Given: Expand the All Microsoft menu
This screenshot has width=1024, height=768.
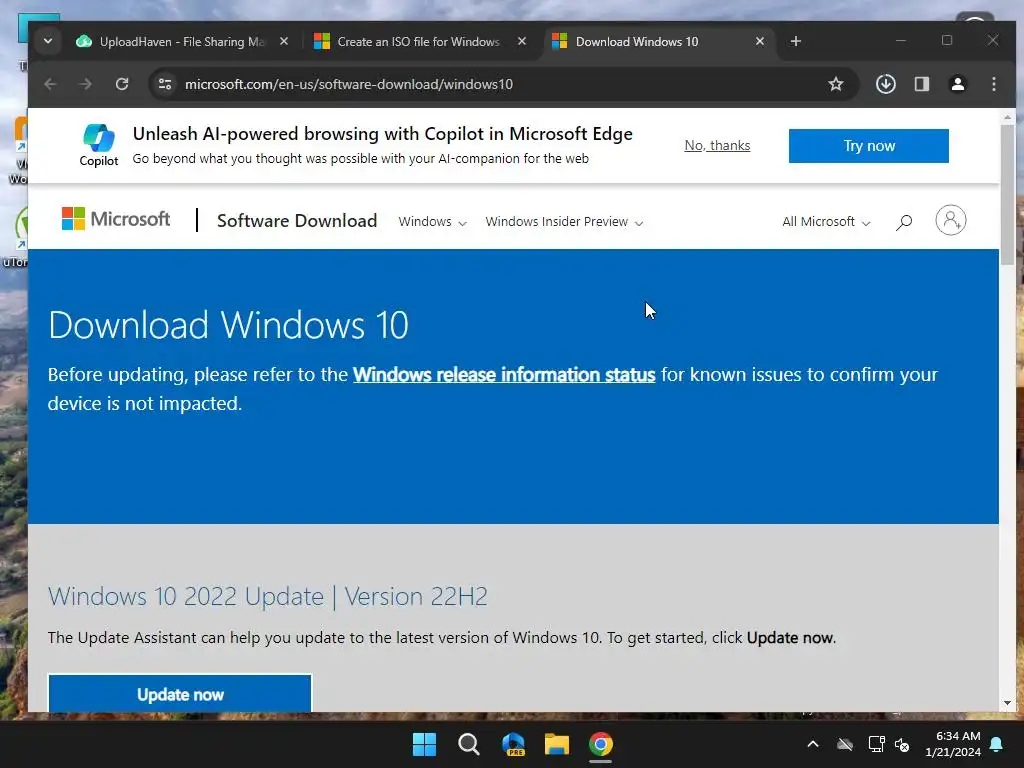Looking at the screenshot, I should tap(826, 221).
